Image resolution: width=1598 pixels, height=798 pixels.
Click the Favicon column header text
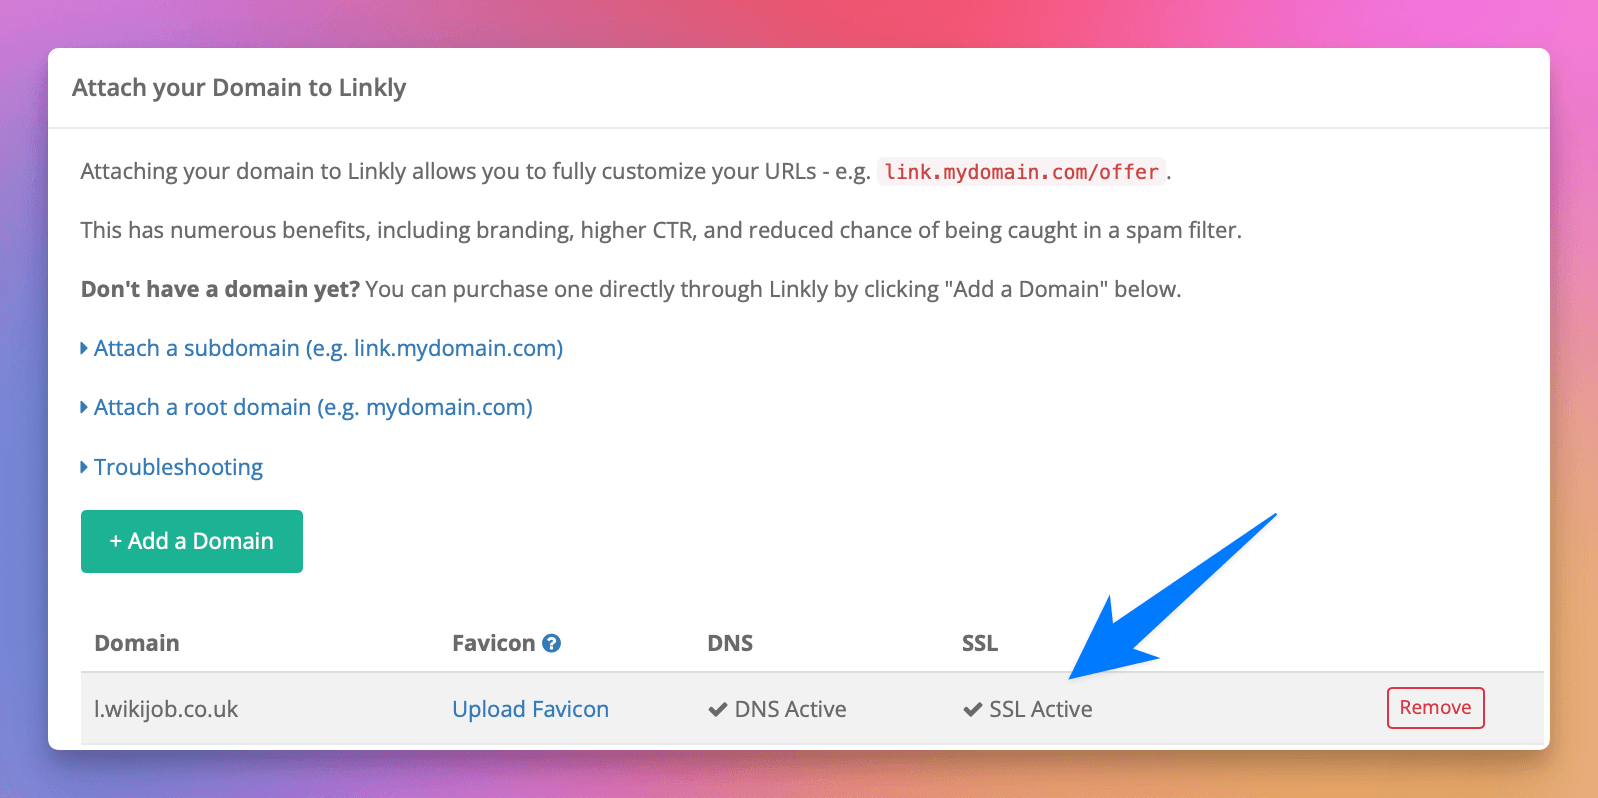point(493,643)
